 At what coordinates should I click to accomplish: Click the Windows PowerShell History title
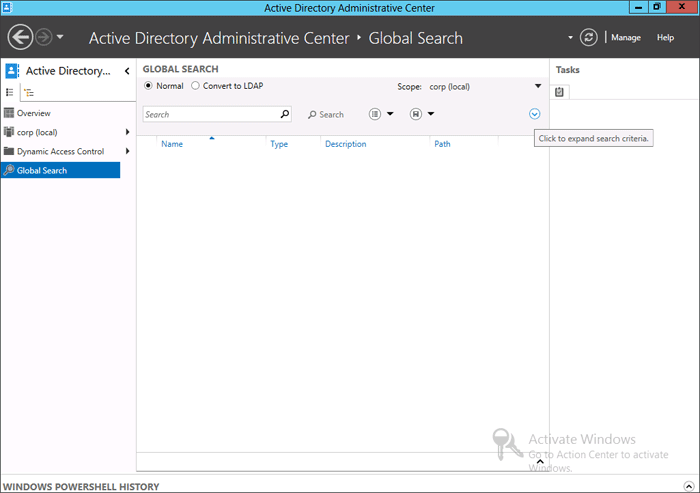click(81, 486)
